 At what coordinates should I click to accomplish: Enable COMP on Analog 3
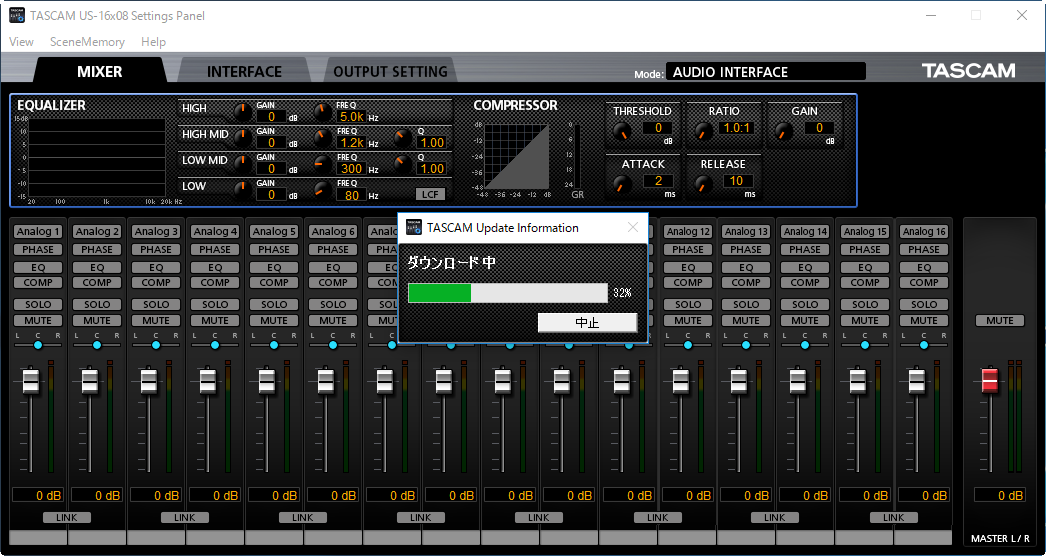point(156,282)
